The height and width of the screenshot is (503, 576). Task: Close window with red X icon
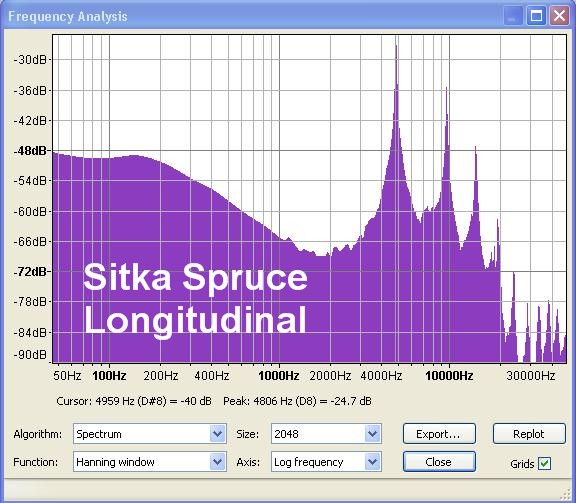[x=559, y=16]
